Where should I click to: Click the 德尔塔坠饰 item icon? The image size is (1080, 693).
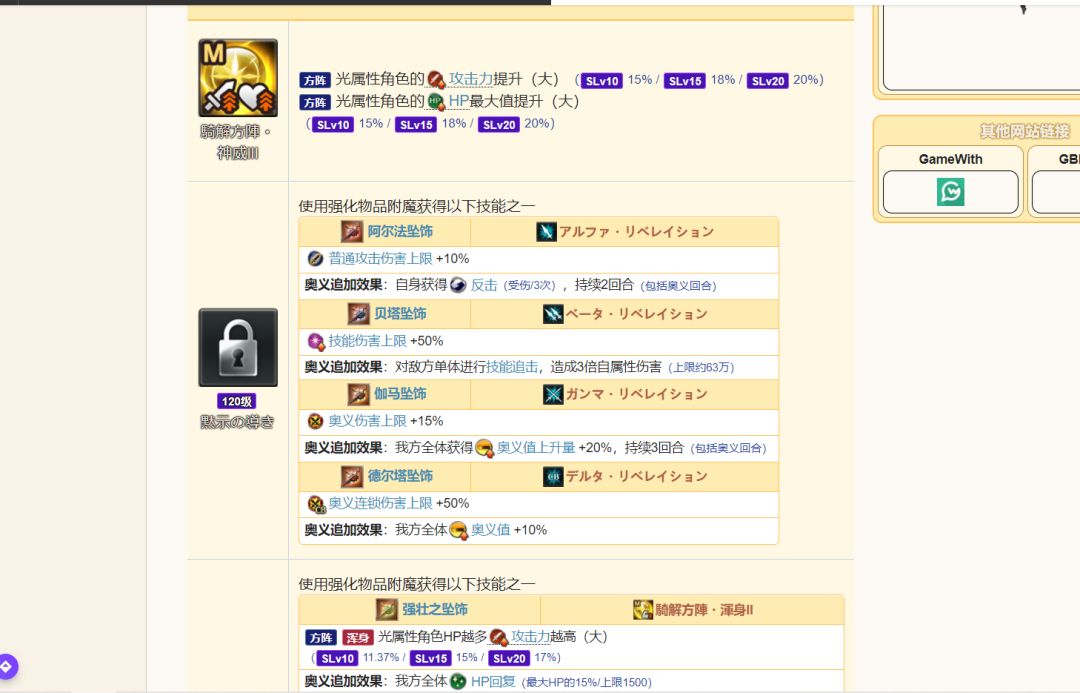click(352, 476)
